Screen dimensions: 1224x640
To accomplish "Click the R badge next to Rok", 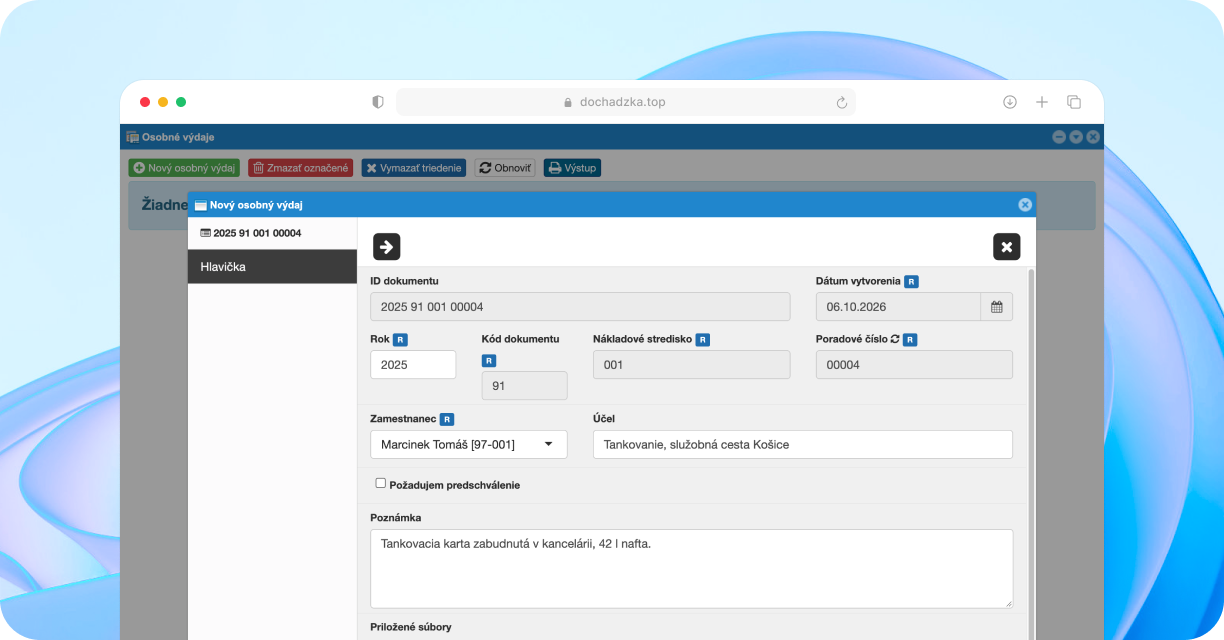I will click(x=400, y=339).
